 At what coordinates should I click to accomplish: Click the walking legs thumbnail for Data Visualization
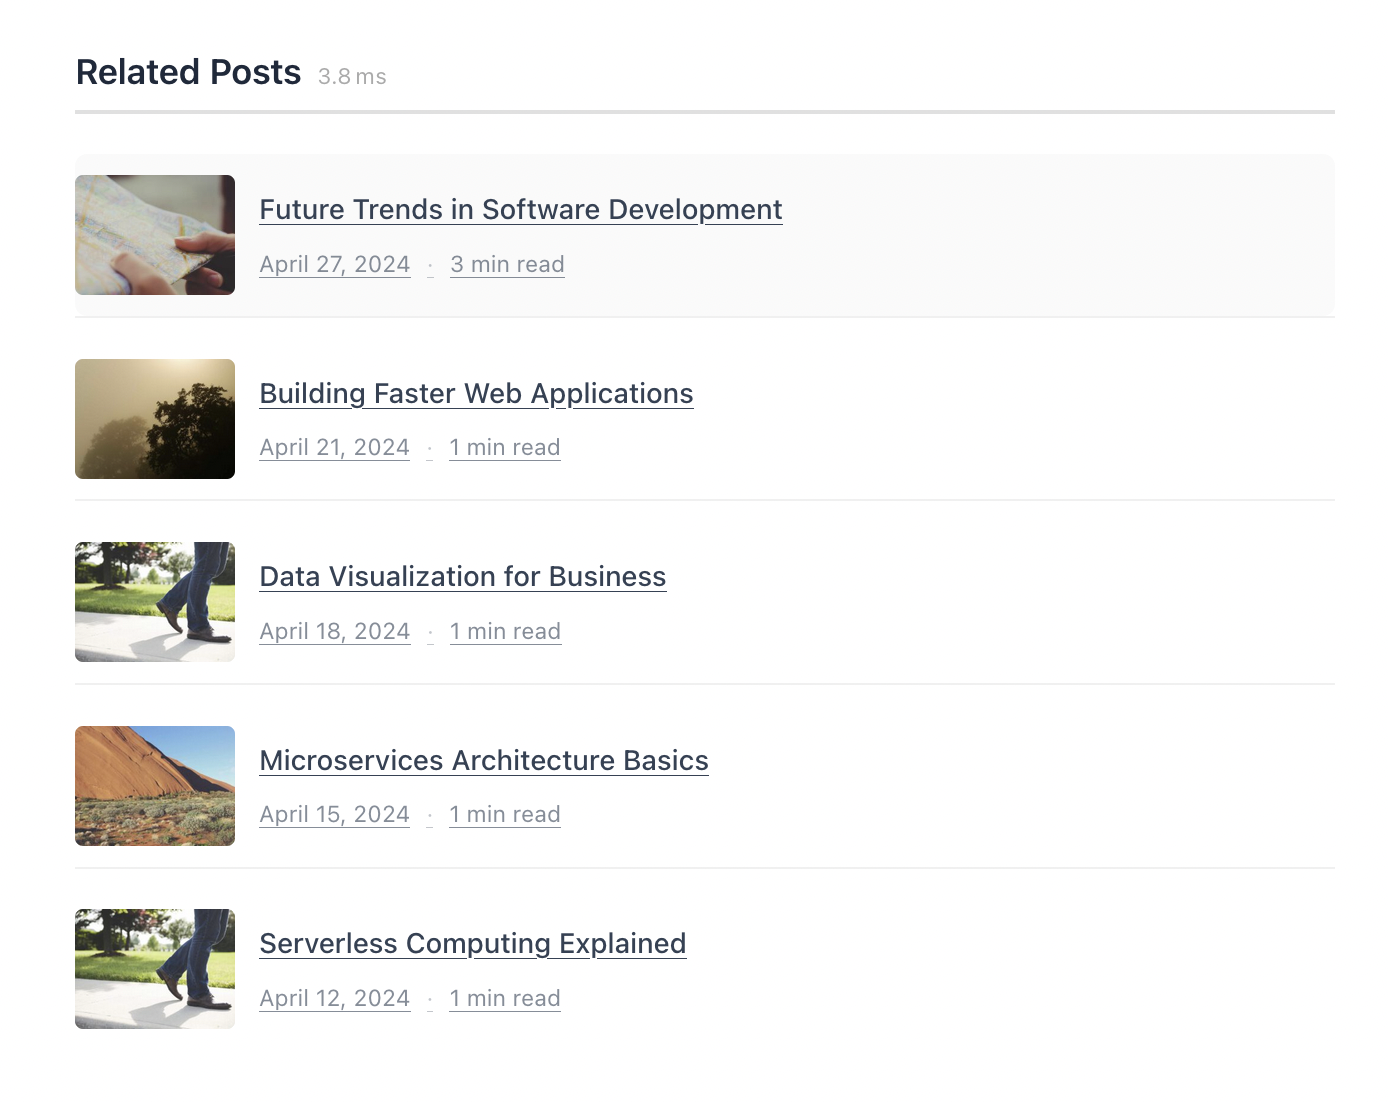[x=155, y=602]
